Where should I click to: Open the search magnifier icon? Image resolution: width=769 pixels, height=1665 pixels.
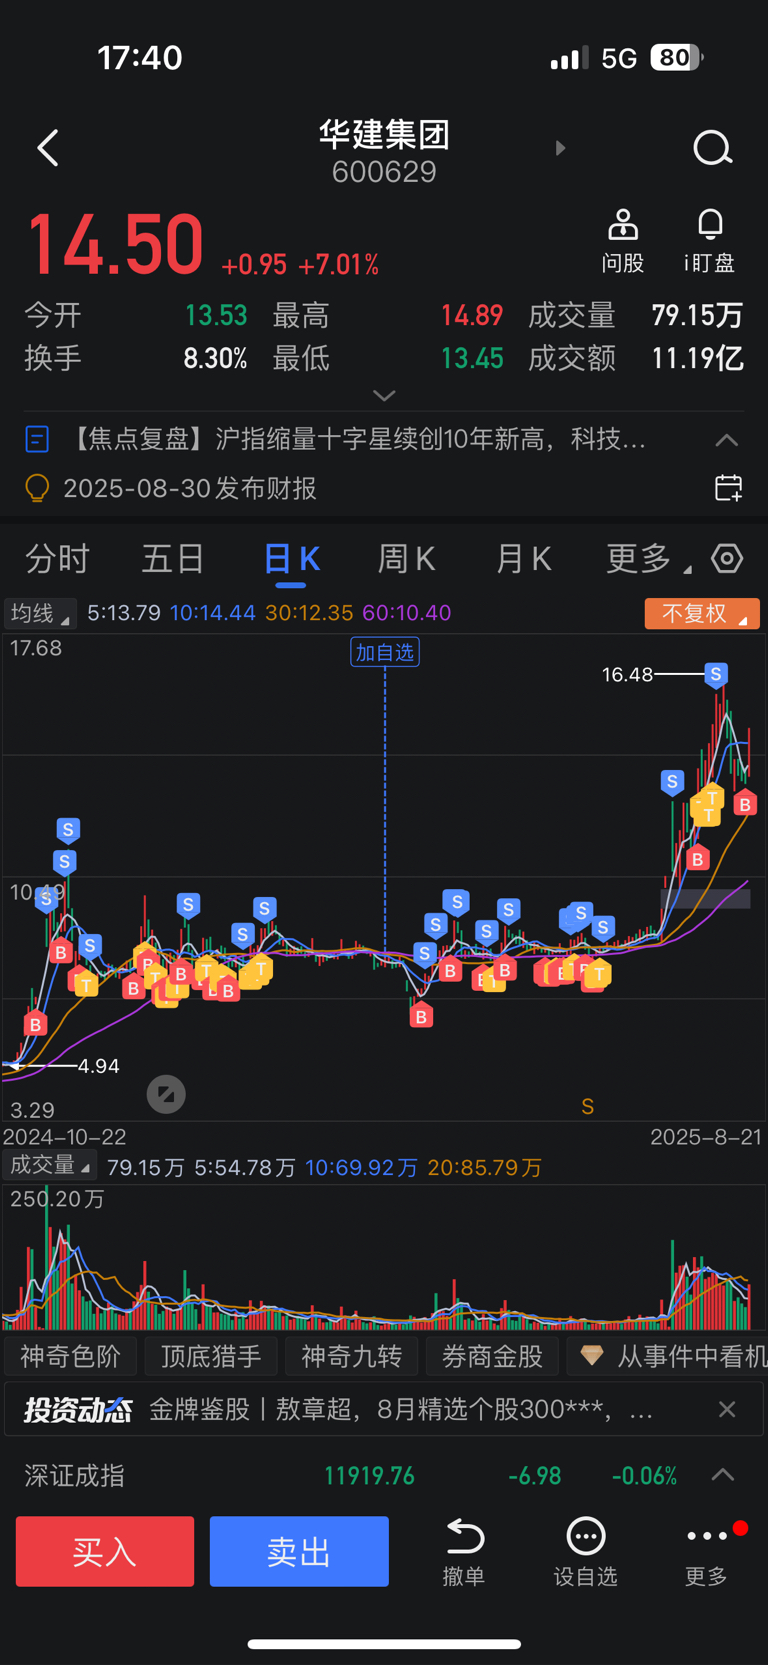(x=713, y=148)
